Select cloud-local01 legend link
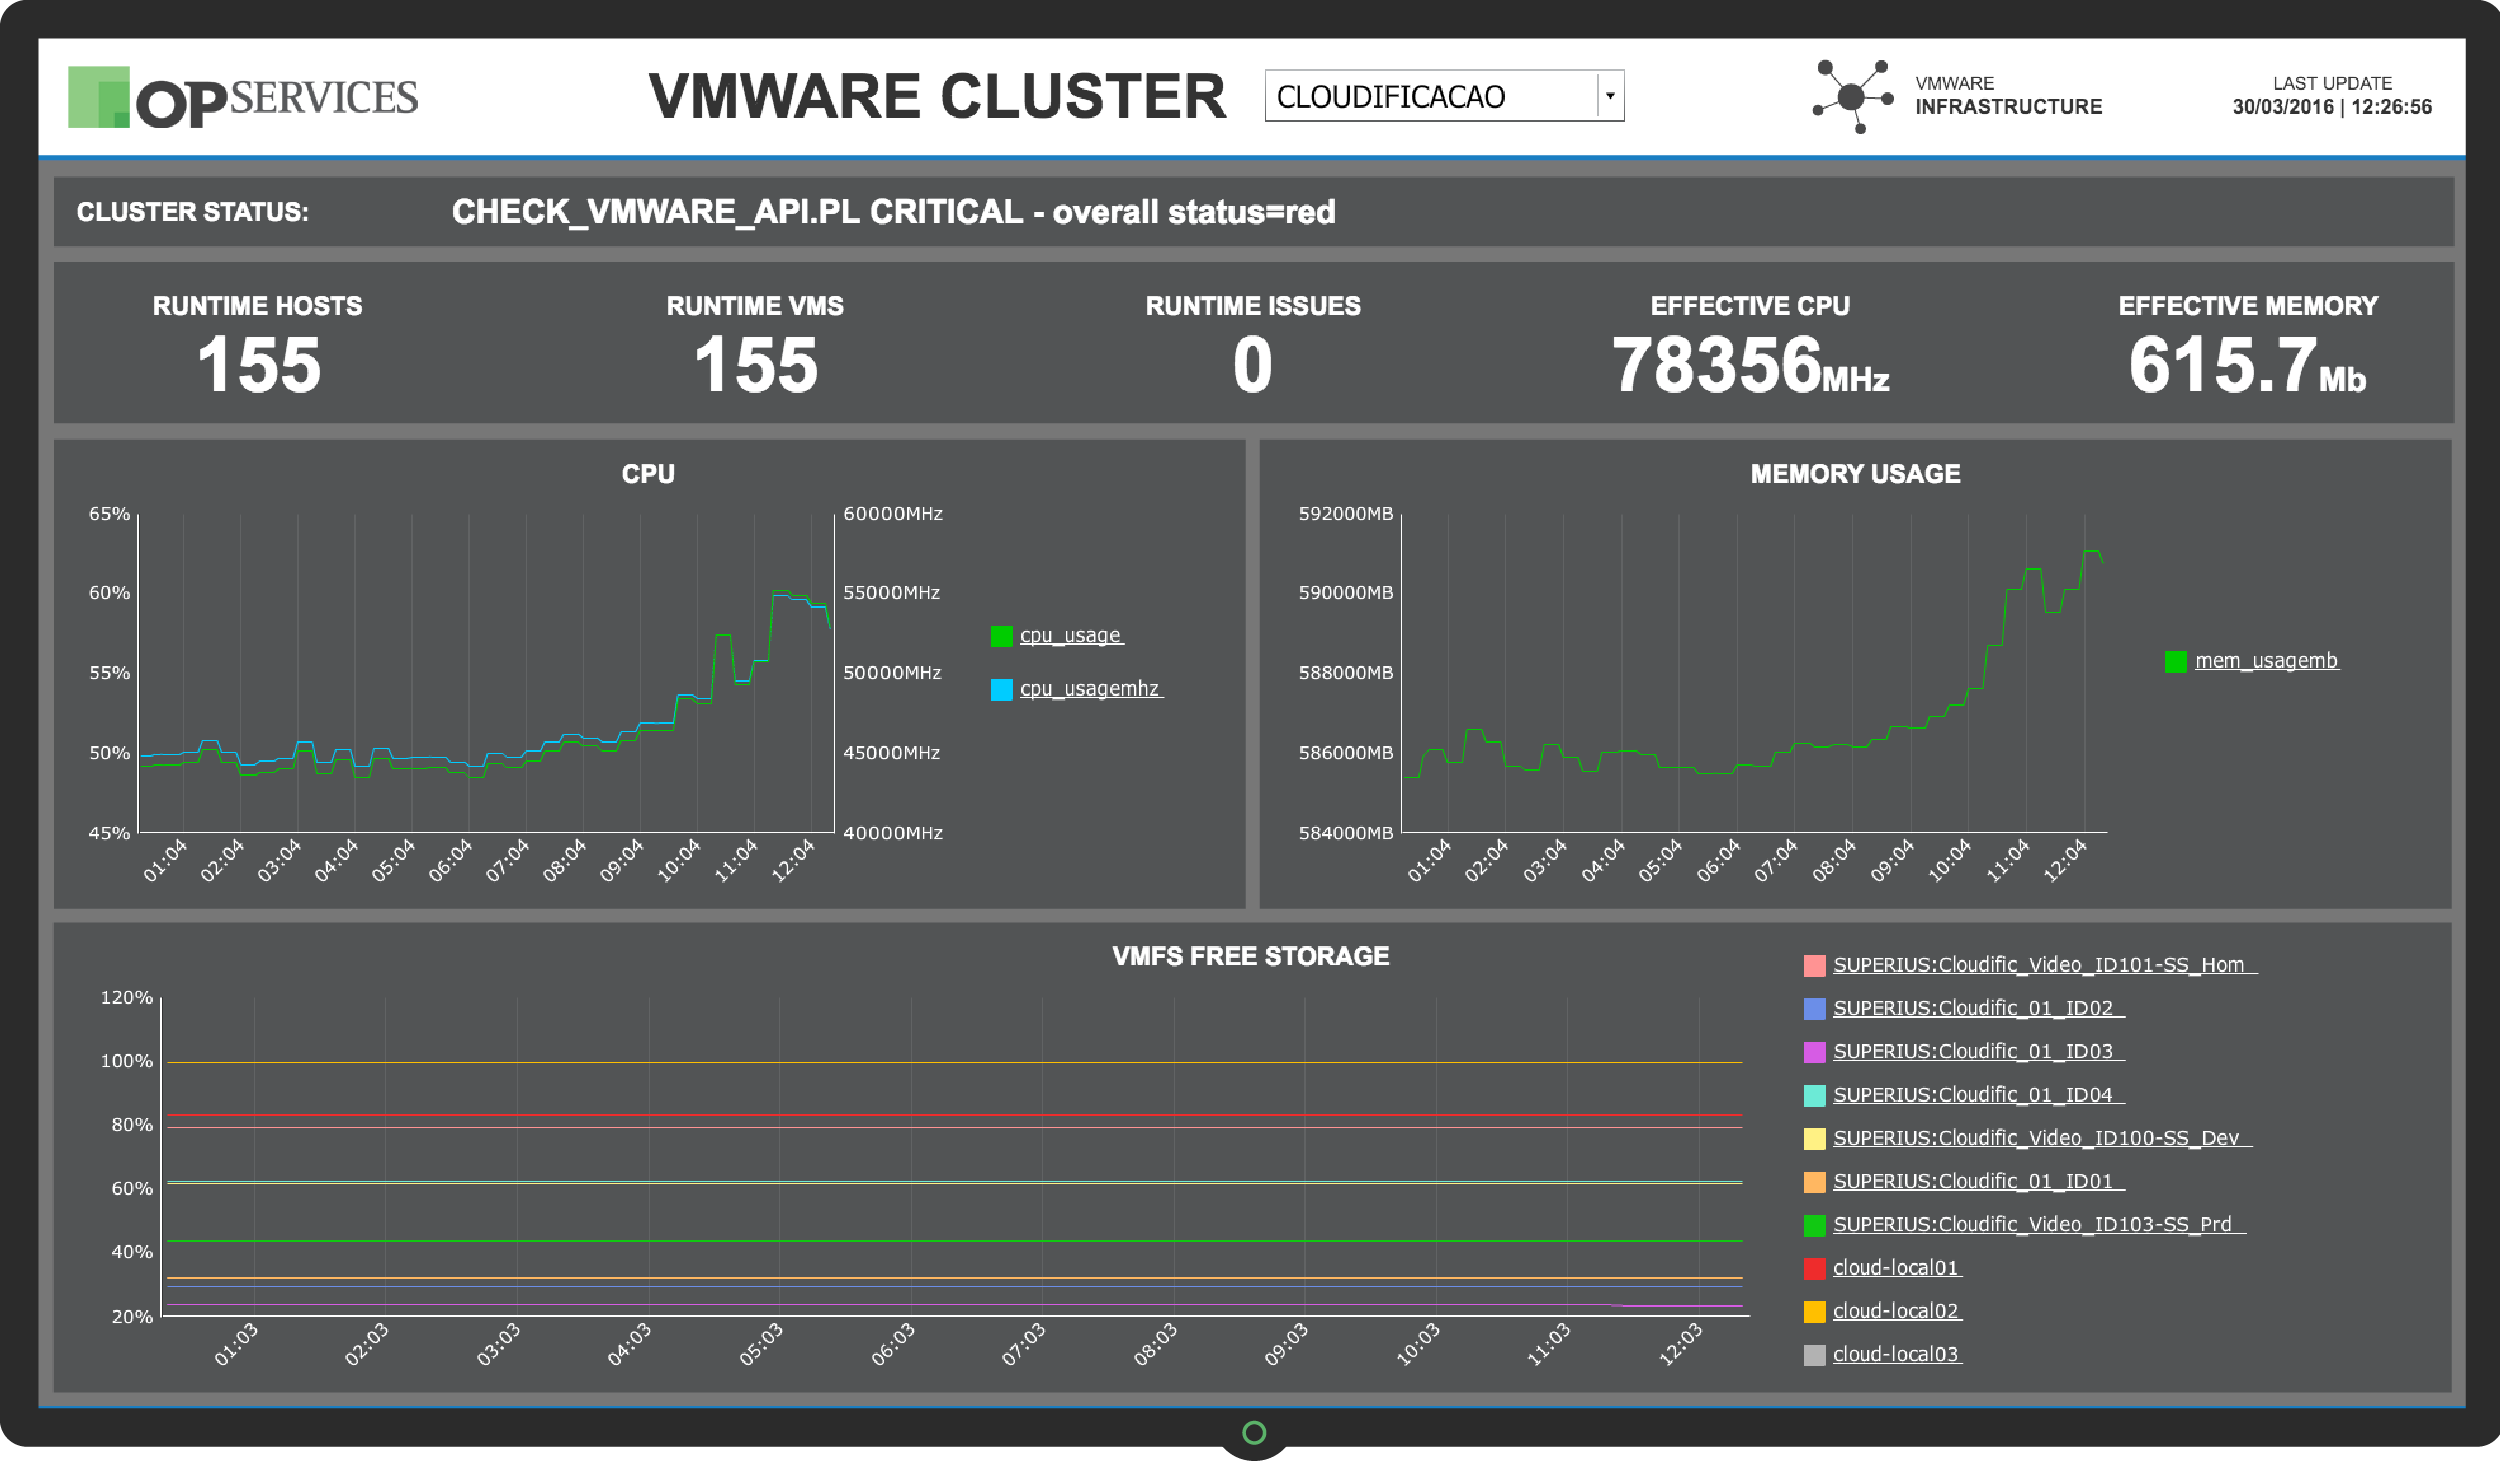This screenshot has width=2500, height=1479. (1896, 1268)
